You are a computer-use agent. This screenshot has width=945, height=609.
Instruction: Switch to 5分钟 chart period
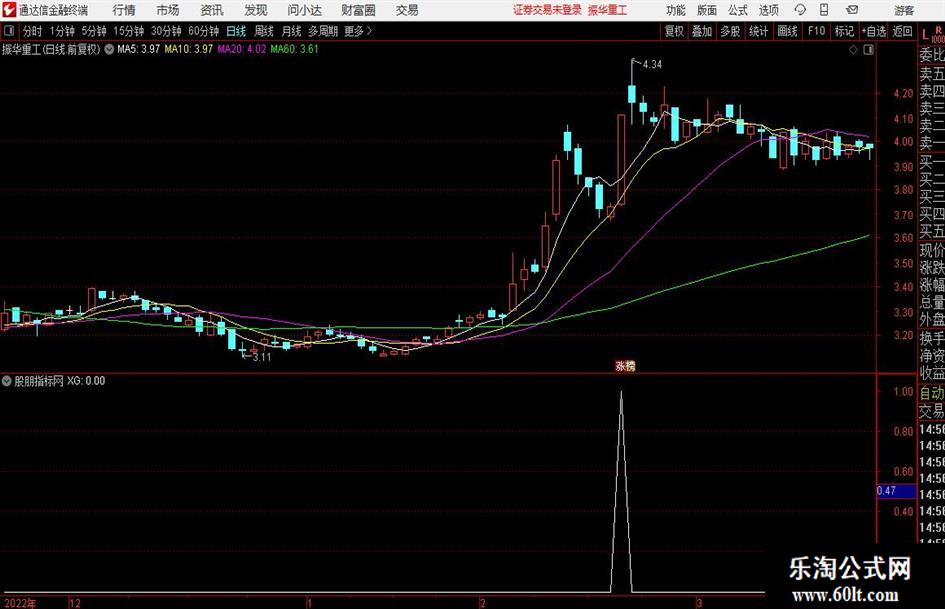pos(94,31)
